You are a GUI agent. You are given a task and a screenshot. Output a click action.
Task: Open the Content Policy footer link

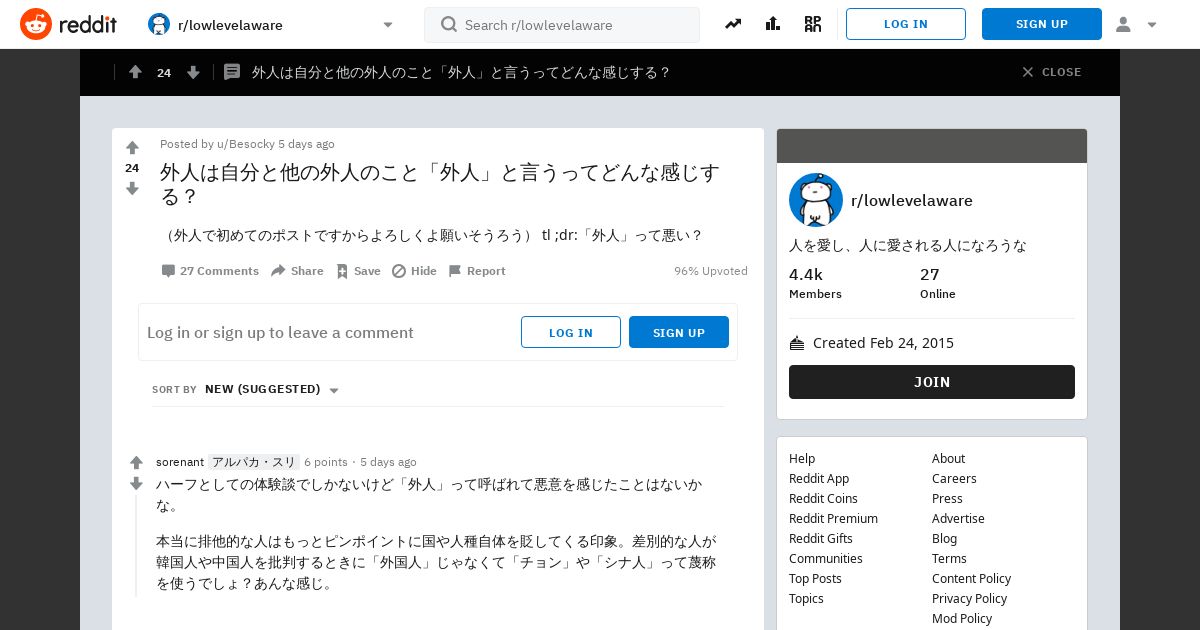pyautogui.click(x=971, y=578)
